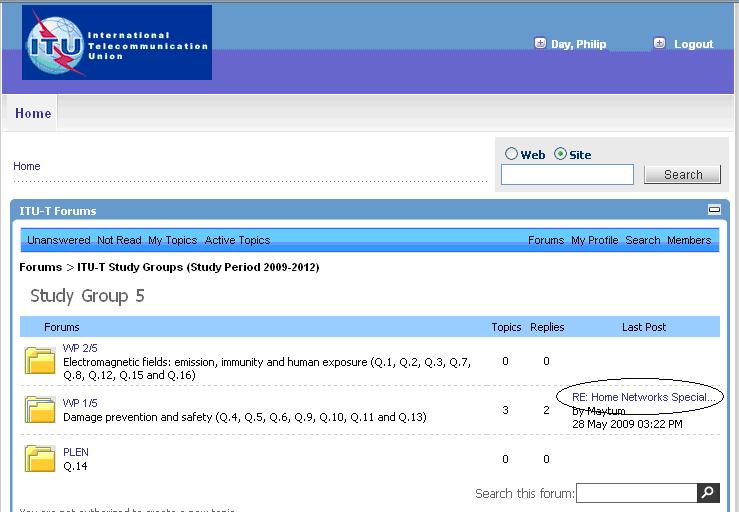739x512 pixels.
Task: Open the RE: Home Networks Special post
Action: (643, 397)
